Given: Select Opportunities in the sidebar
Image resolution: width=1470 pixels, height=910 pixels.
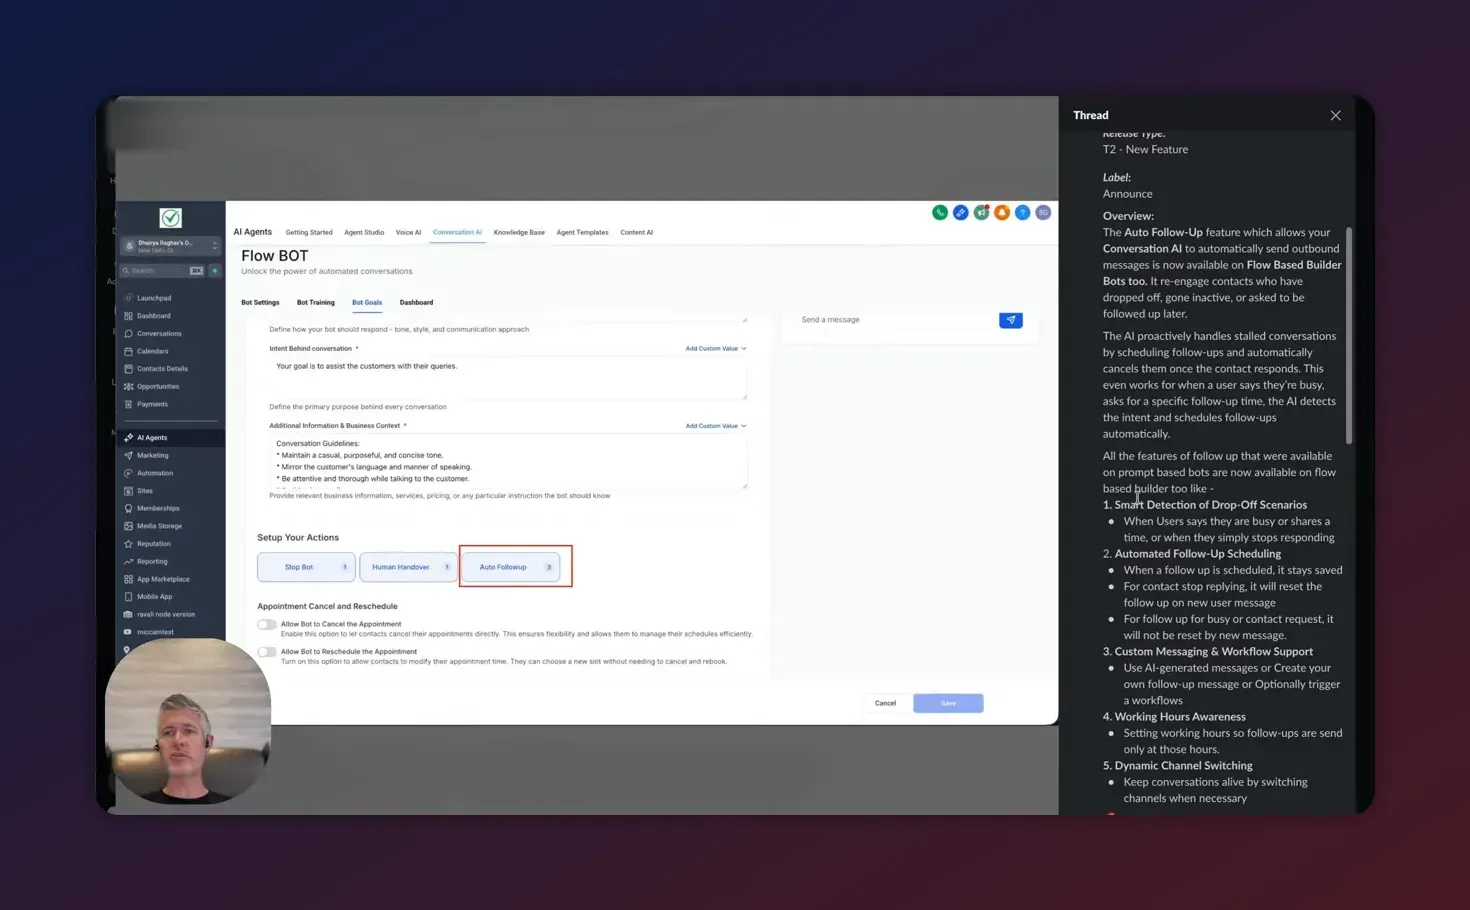Looking at the screenshot, I should (x=158, y=386).
